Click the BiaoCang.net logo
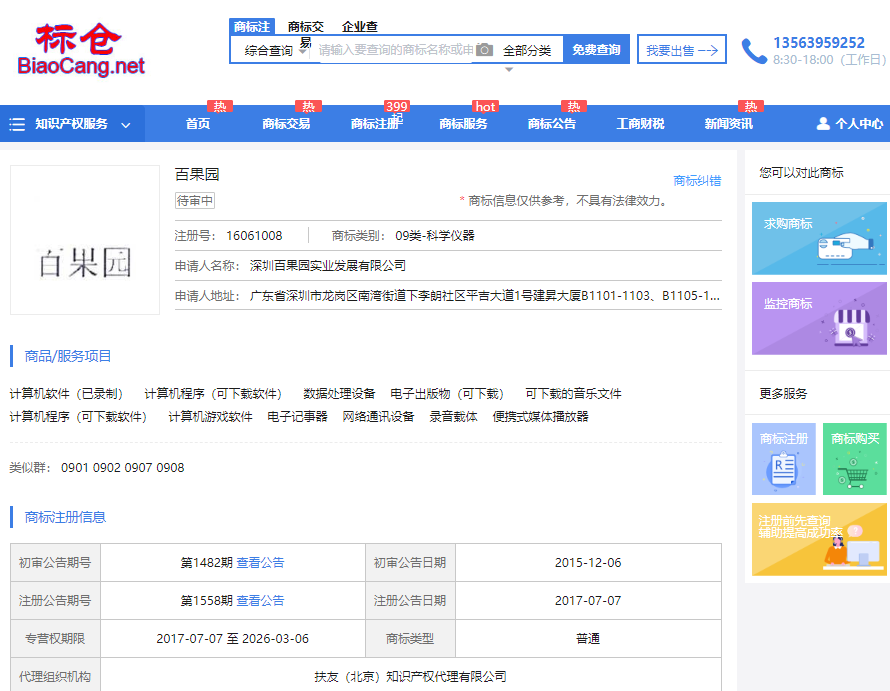 81,49
